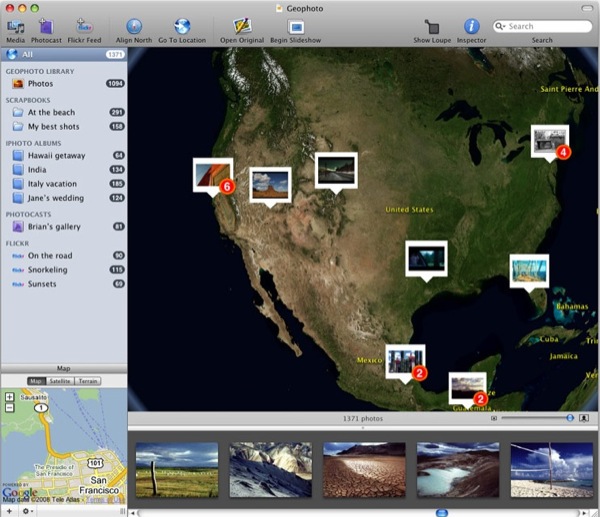Align the map north with compass icon
The image size is (600, 517).
[x=136, y=26]
